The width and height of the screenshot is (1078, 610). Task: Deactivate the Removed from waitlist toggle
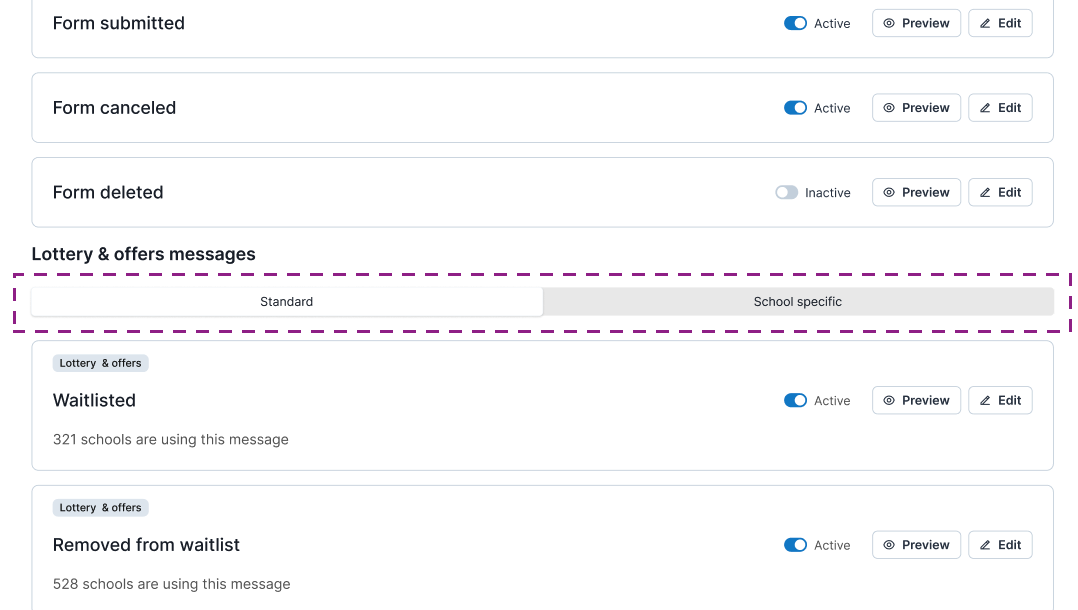[795, 544]
